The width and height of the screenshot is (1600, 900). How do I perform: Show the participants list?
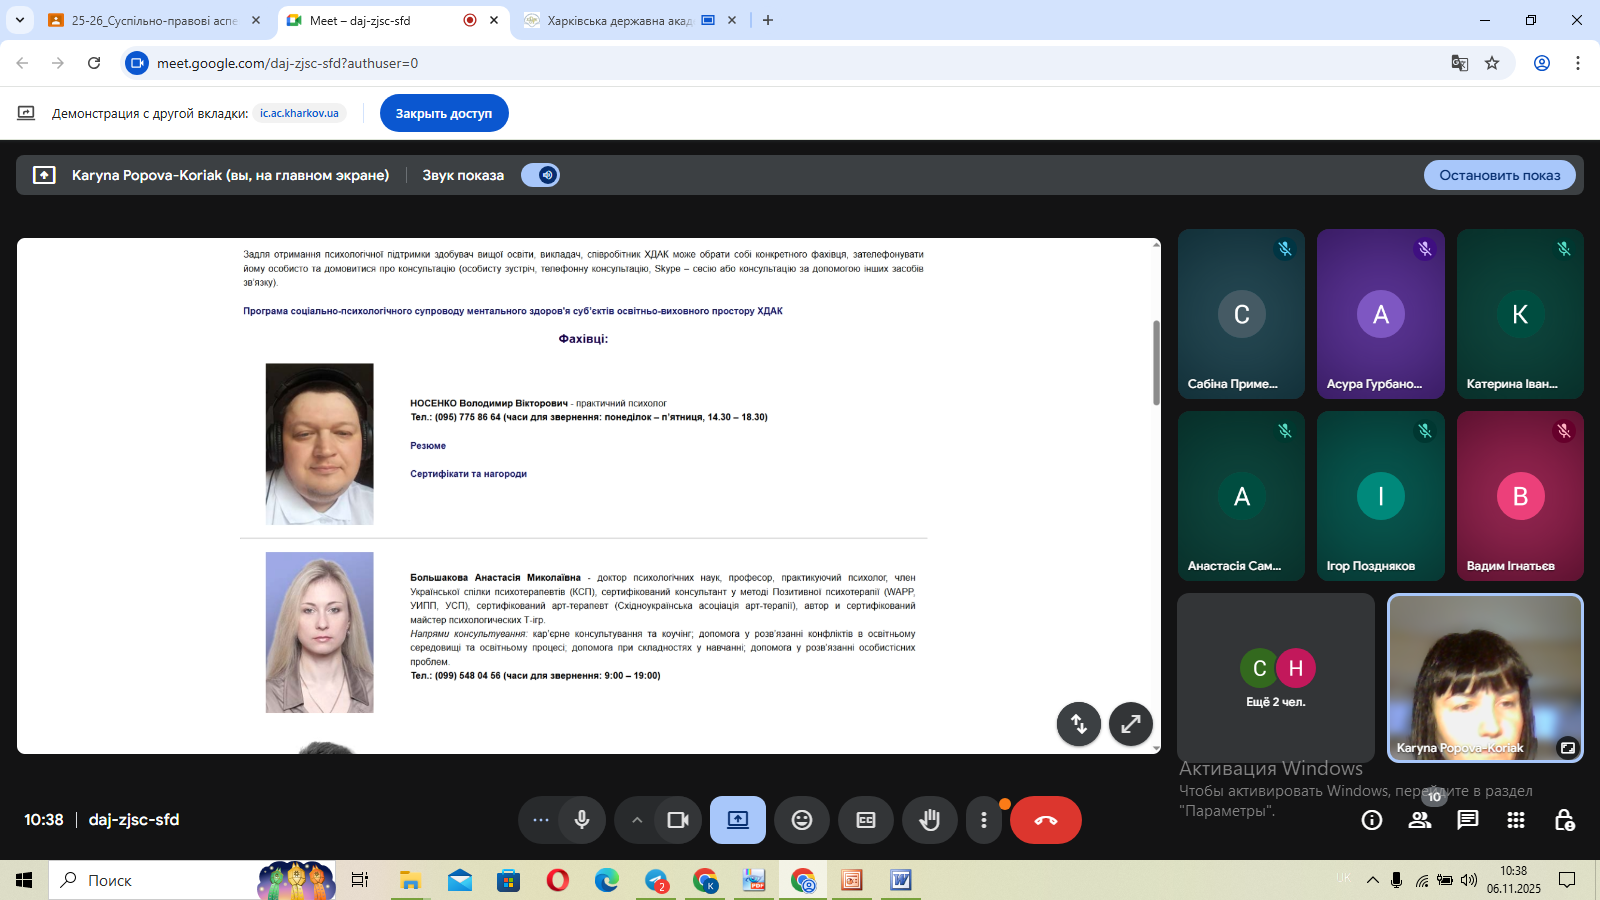click(x=1420, y=820)
